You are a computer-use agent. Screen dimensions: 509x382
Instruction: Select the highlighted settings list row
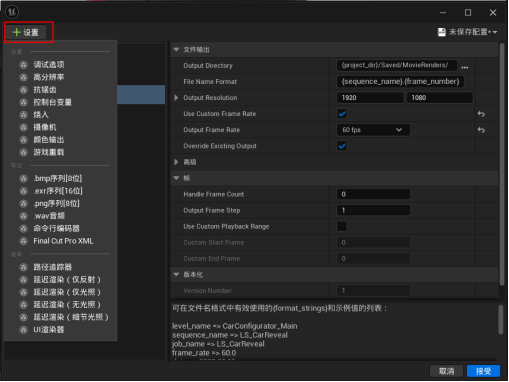coord(141,94)
